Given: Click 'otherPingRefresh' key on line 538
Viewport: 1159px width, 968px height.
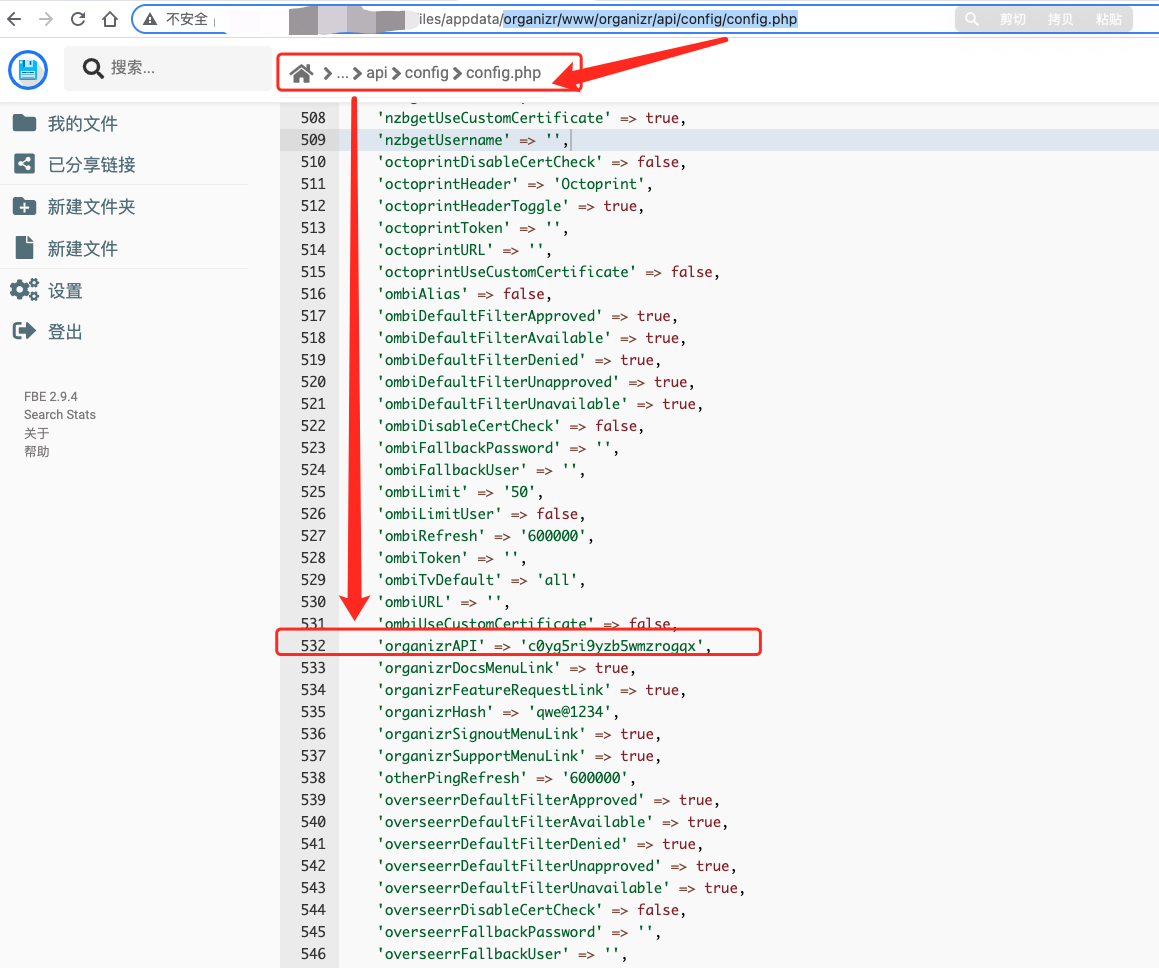Looking at the screenshot, I should (452, 778).
